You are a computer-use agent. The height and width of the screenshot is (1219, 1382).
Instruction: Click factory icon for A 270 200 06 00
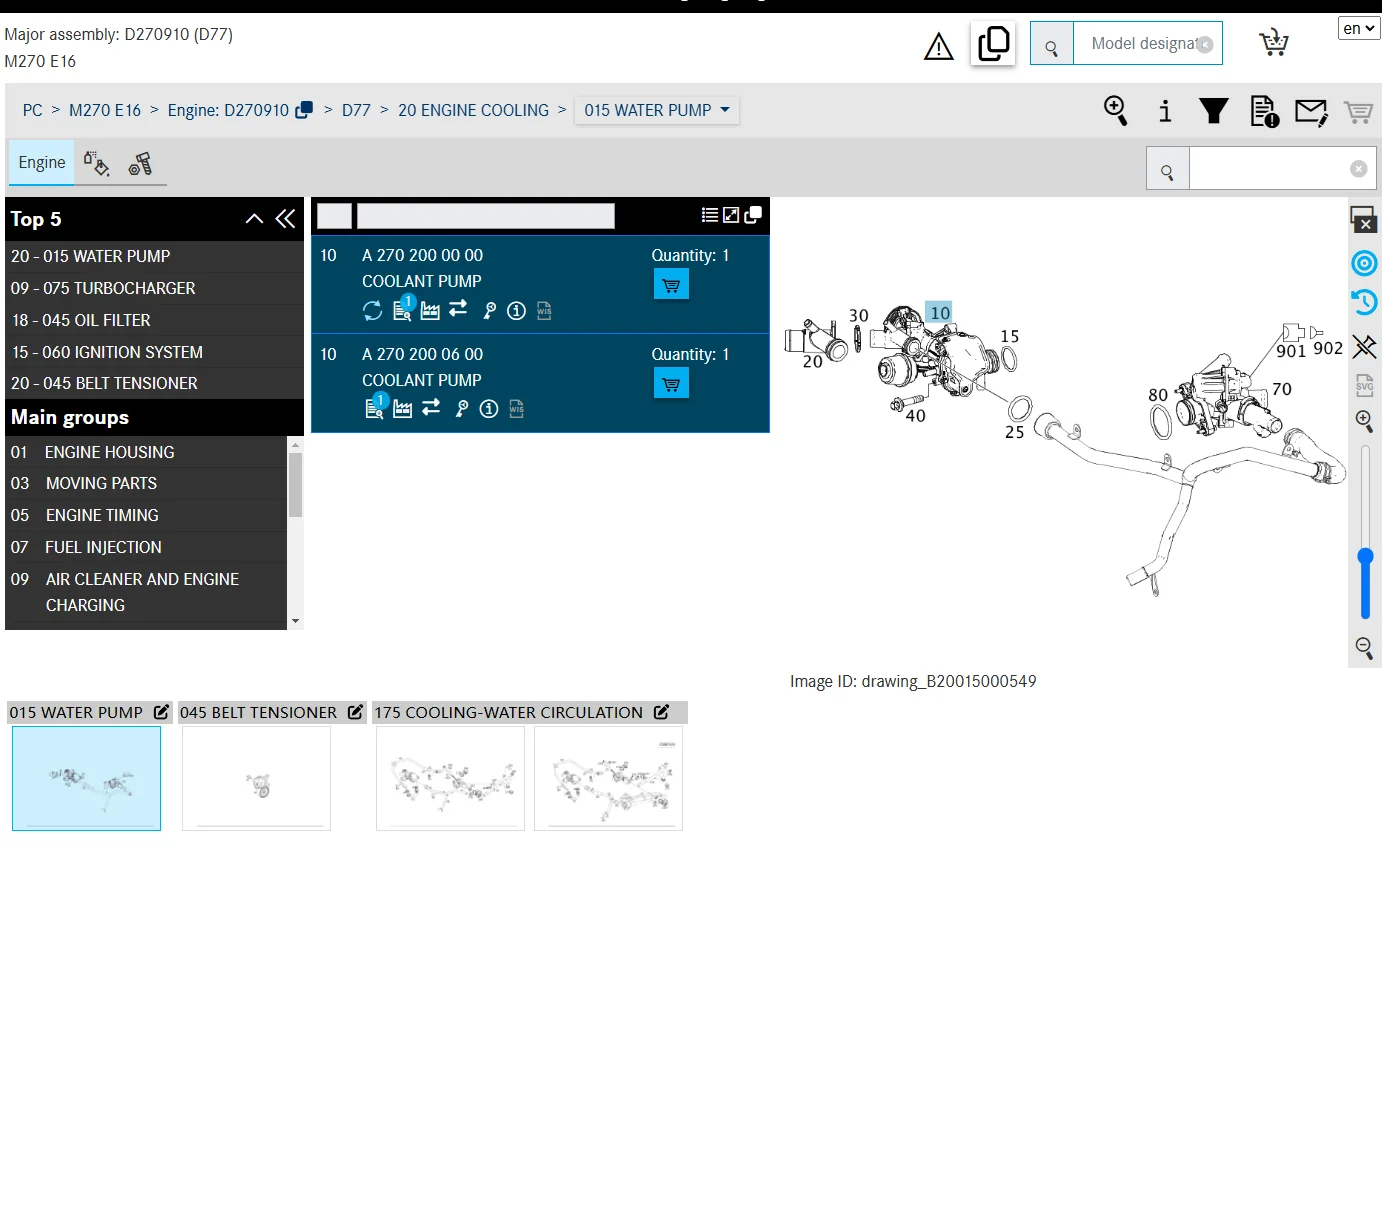coord(402,409)
